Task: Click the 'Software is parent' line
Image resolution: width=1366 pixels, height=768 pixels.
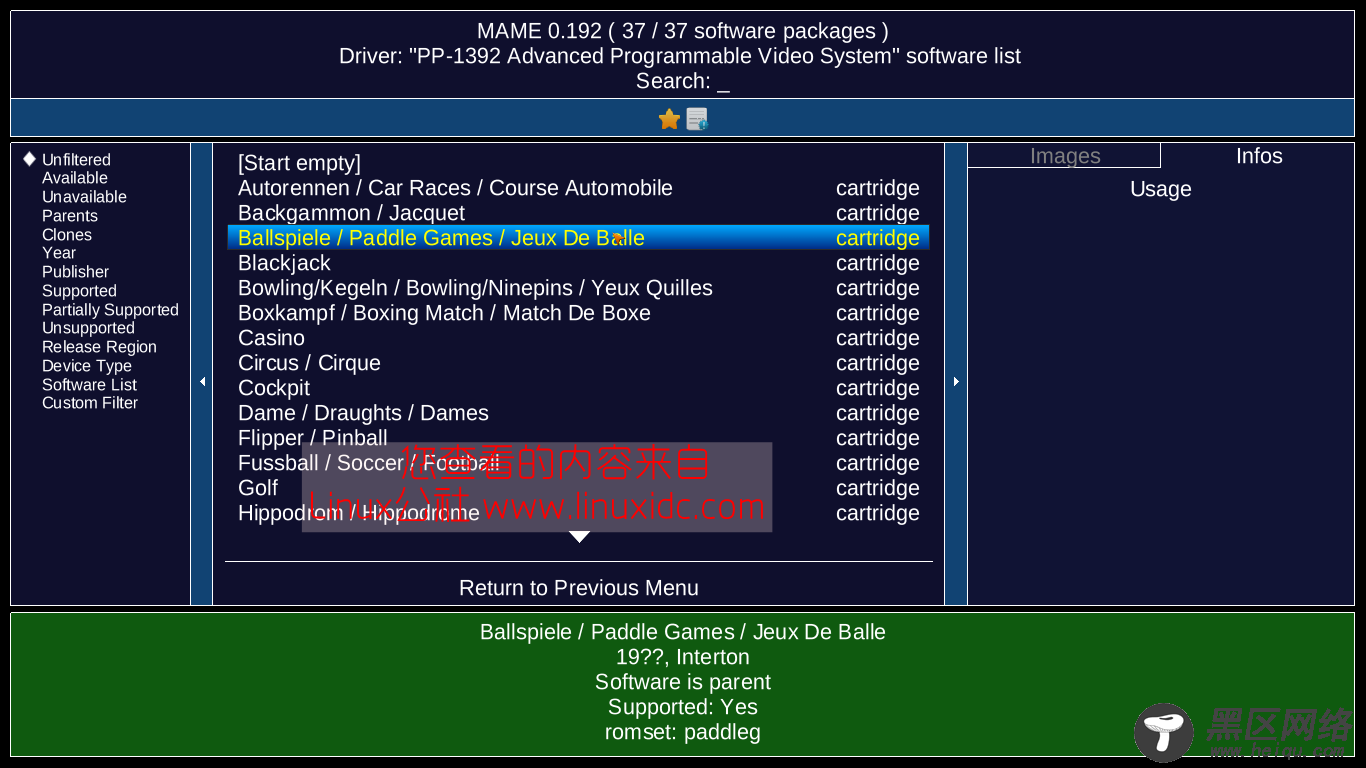Action: click(x=683, y=682)
